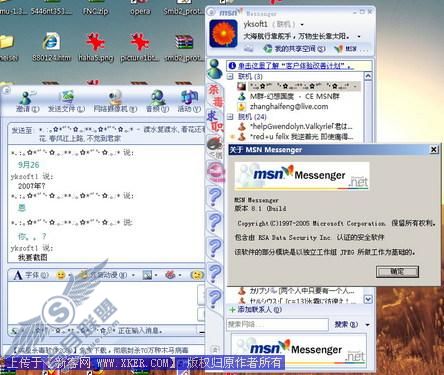Click the "9月26" chat message
444x375 pixels.
click(28, 165)
